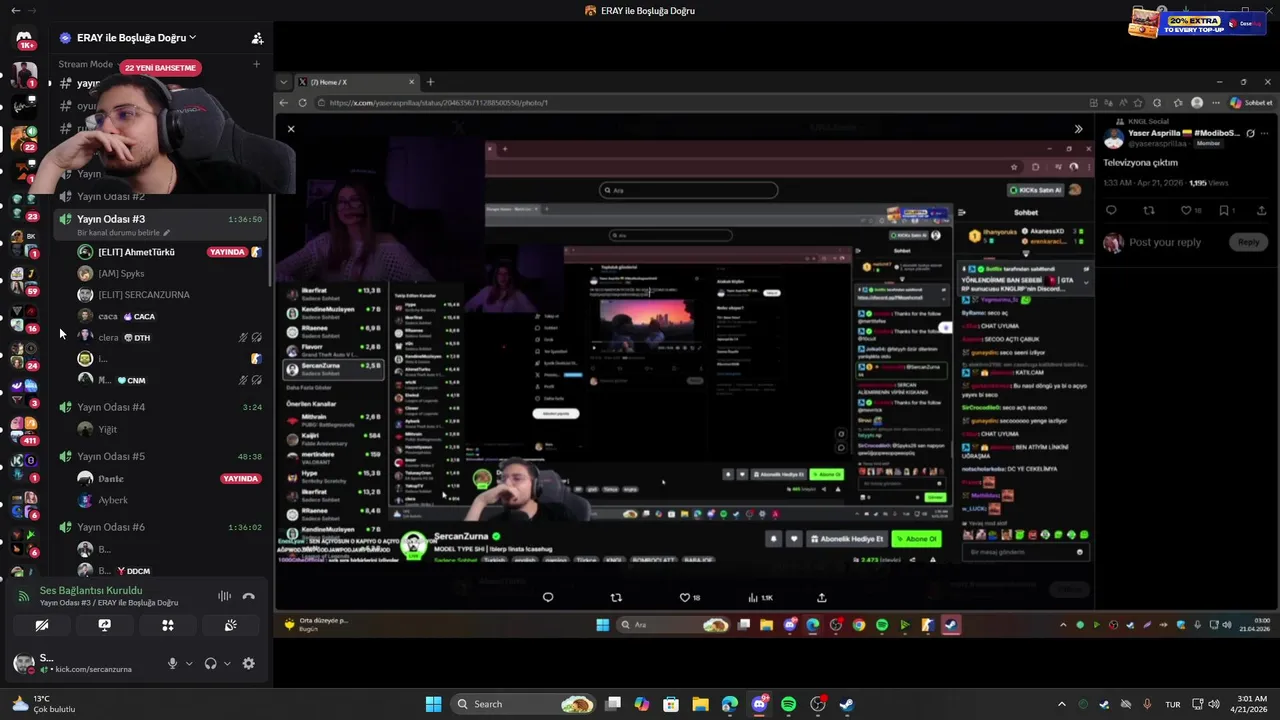Turn on camera in Discord voice panel
Image resolution: width=1280 pixels, height=720 pixels.
tap(42, 625)
